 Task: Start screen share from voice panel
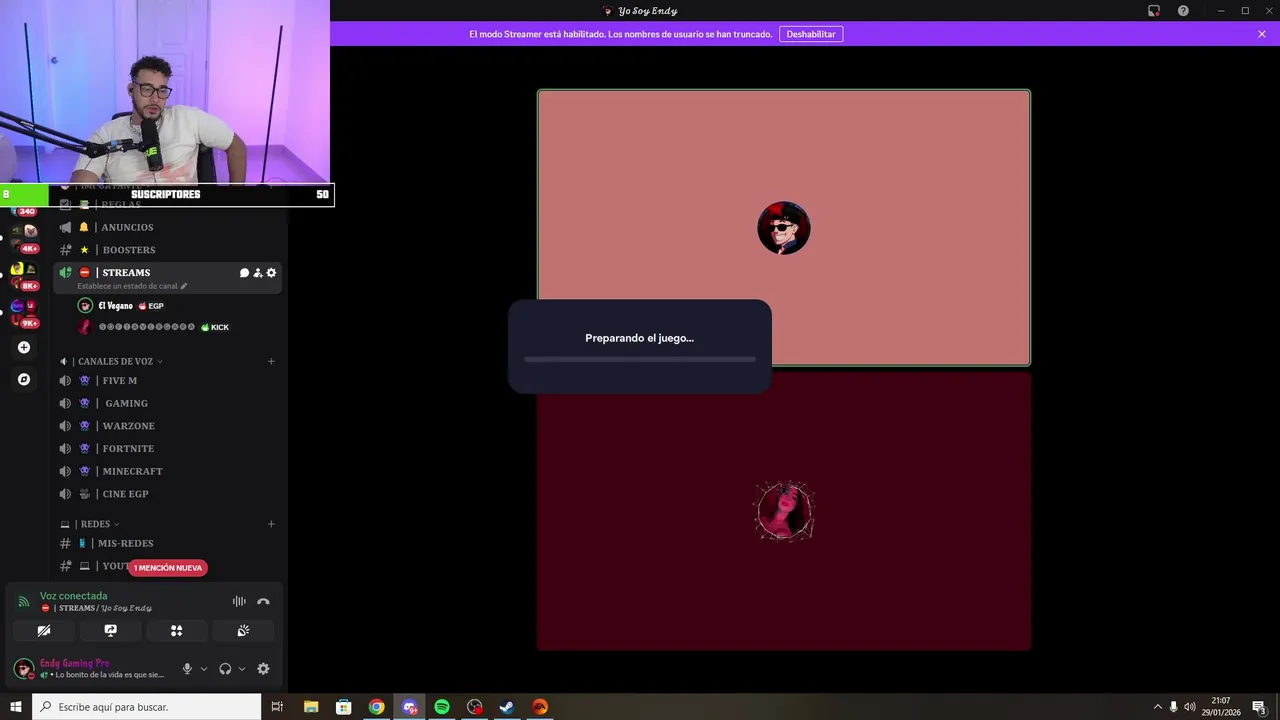(110, 631)
